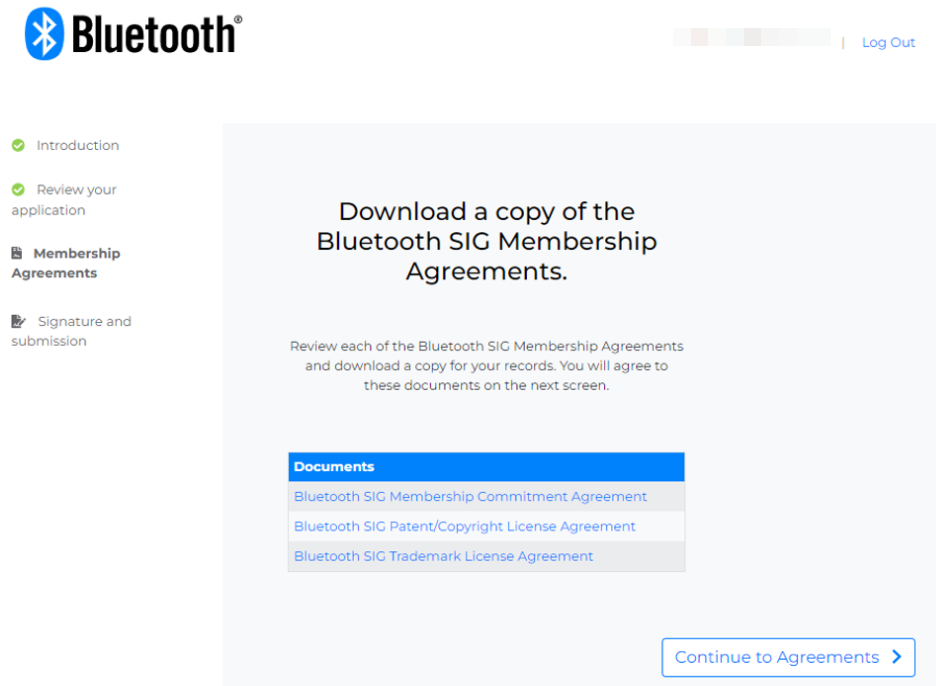This screenshot has height=686, width=936.
Task: Click the document icon next to Membership Agreements
Action: click(x=17, y=253)
